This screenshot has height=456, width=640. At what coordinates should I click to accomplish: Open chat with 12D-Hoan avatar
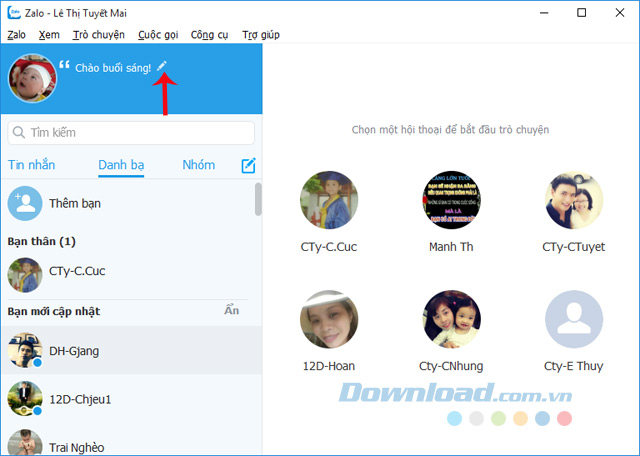pyautogui.click(x=329, y=319)
